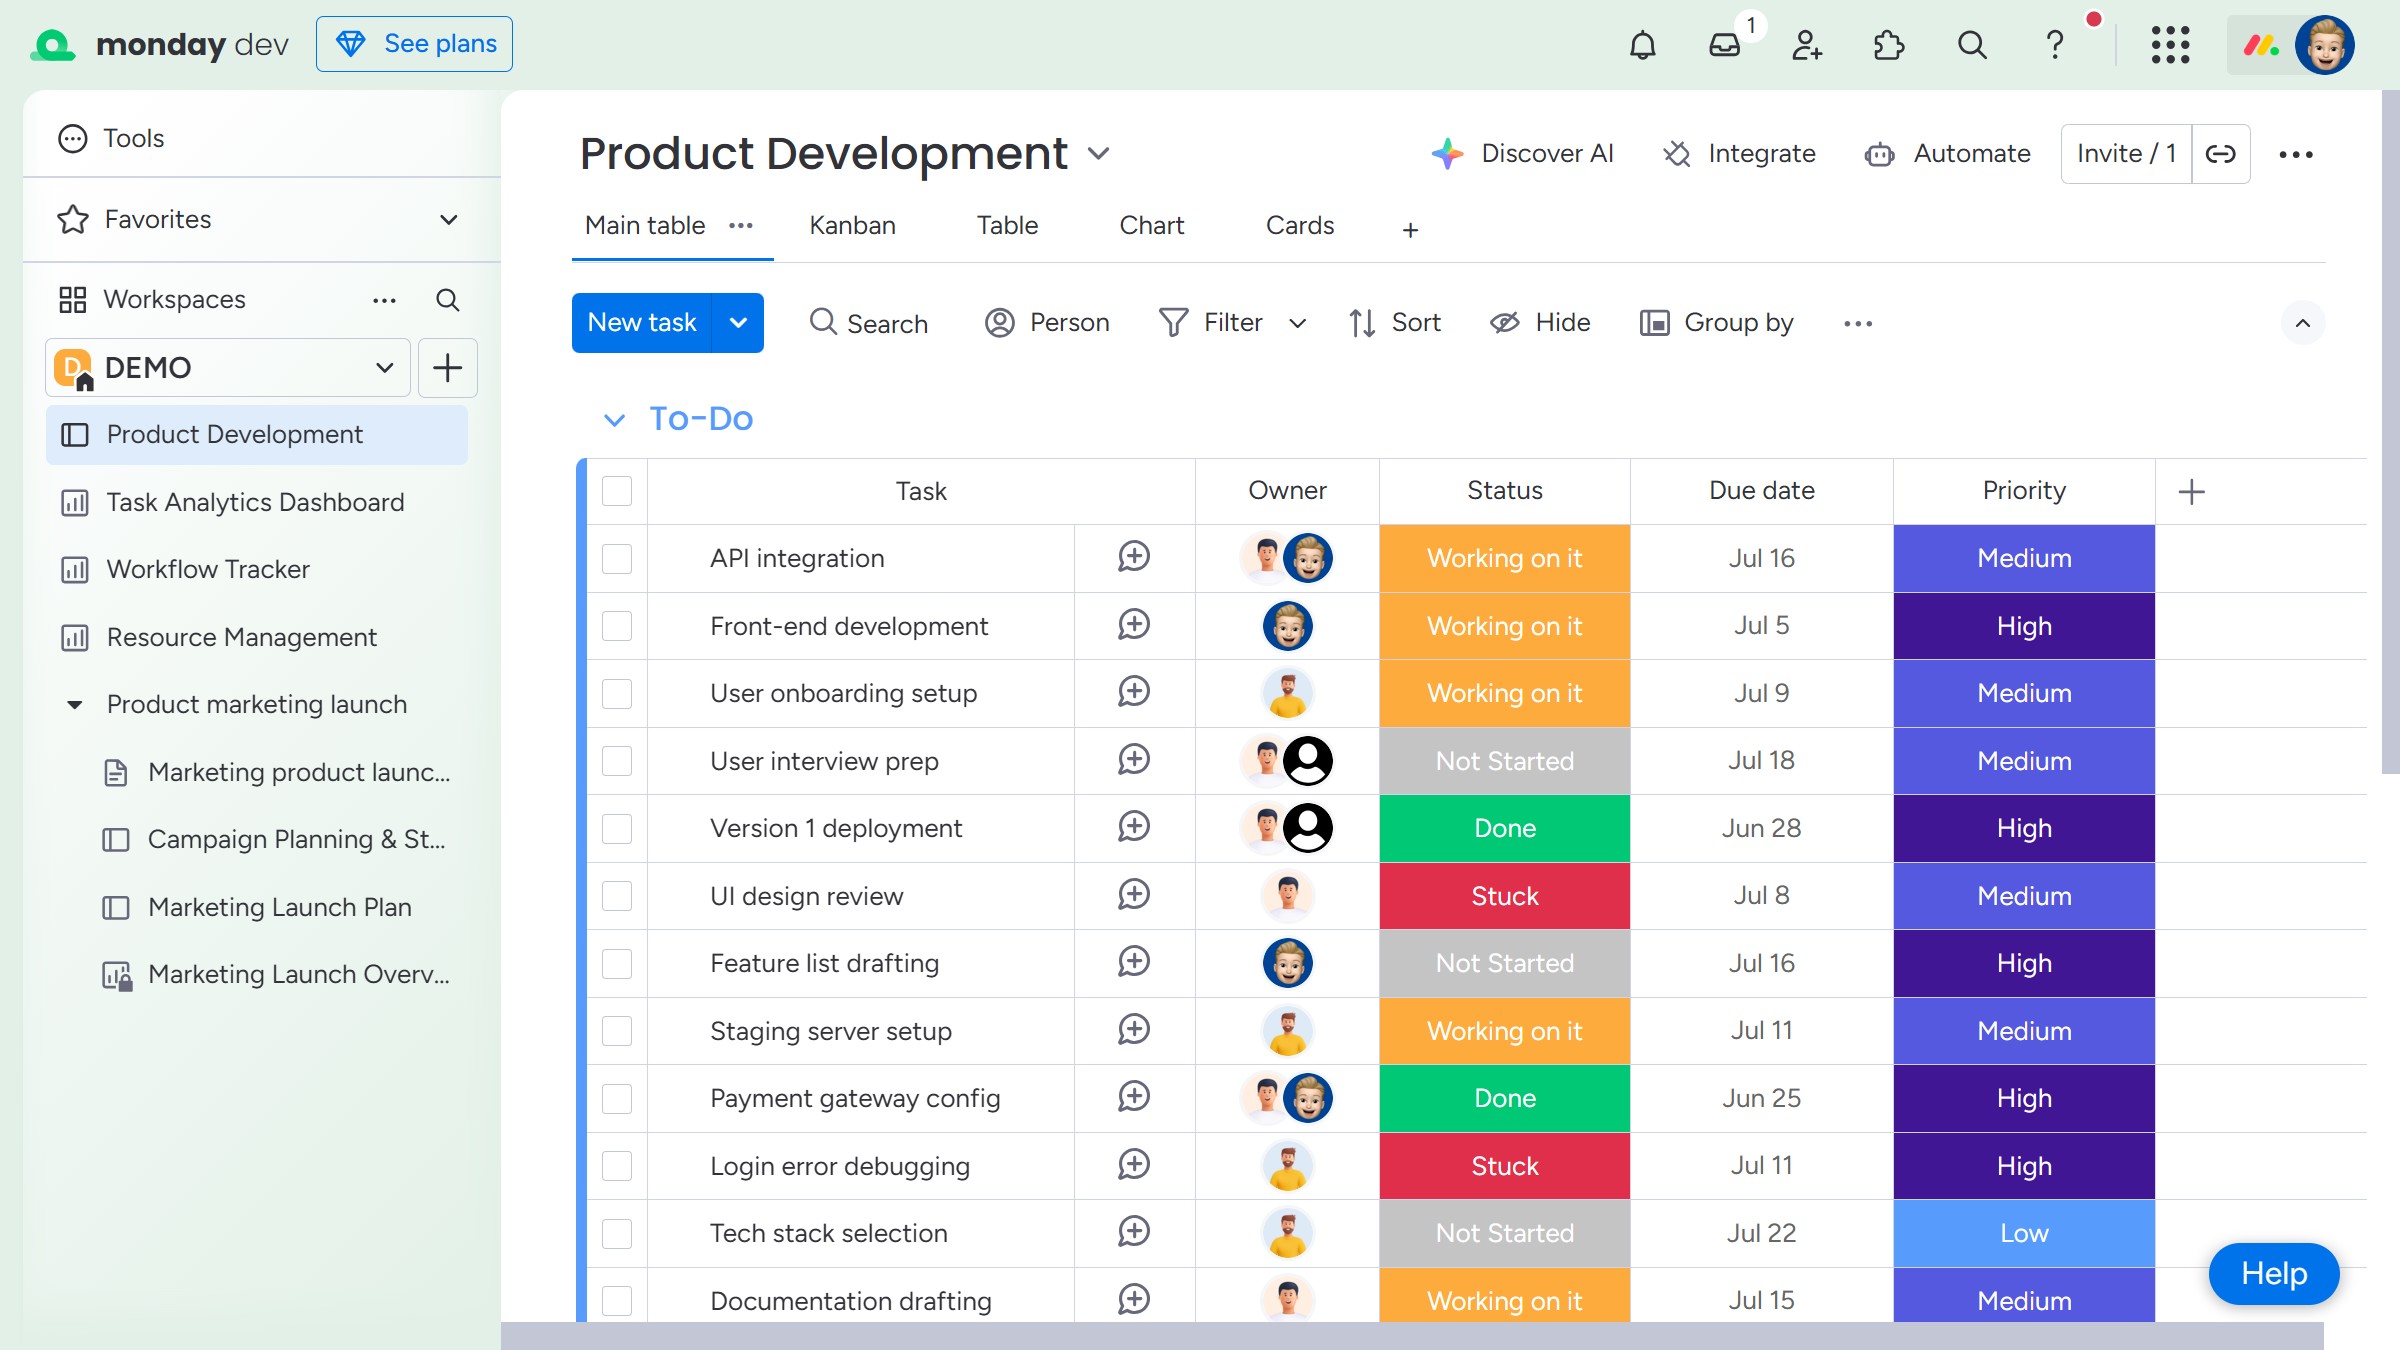Switch to the Kanban view tab
The height and width of the screenshot is (1350, 2400).
(852, 226)
